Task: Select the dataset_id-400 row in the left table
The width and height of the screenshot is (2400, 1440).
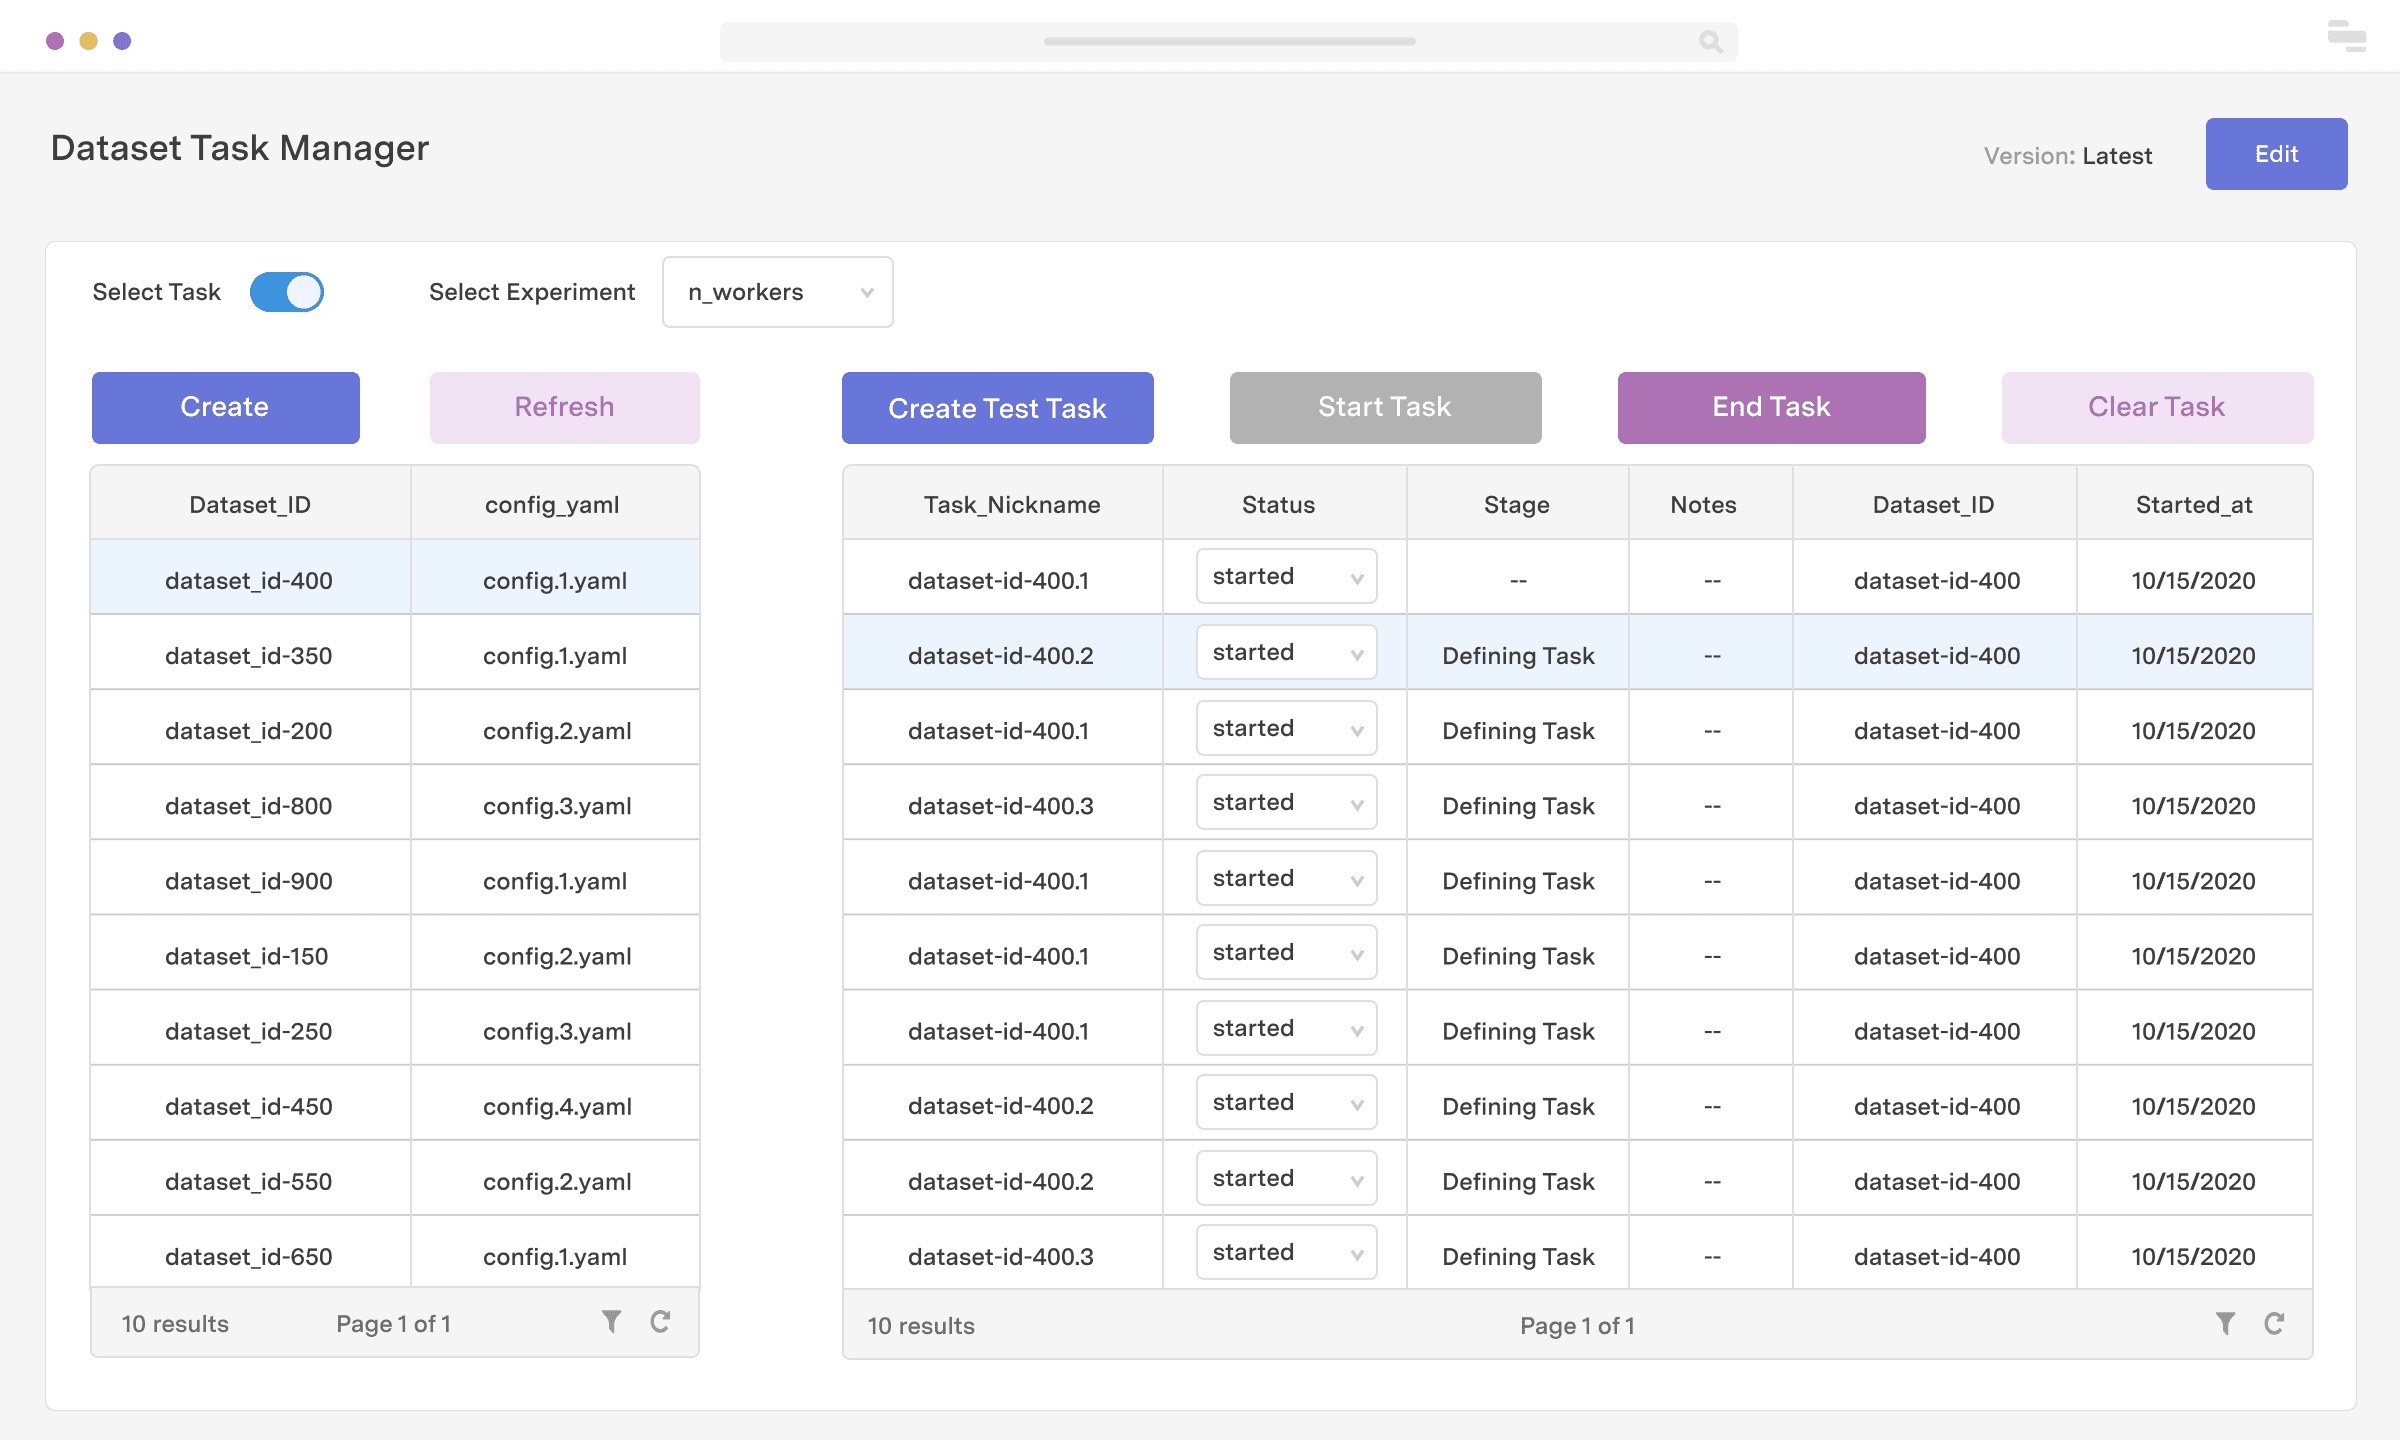Action: coord(249,580)
